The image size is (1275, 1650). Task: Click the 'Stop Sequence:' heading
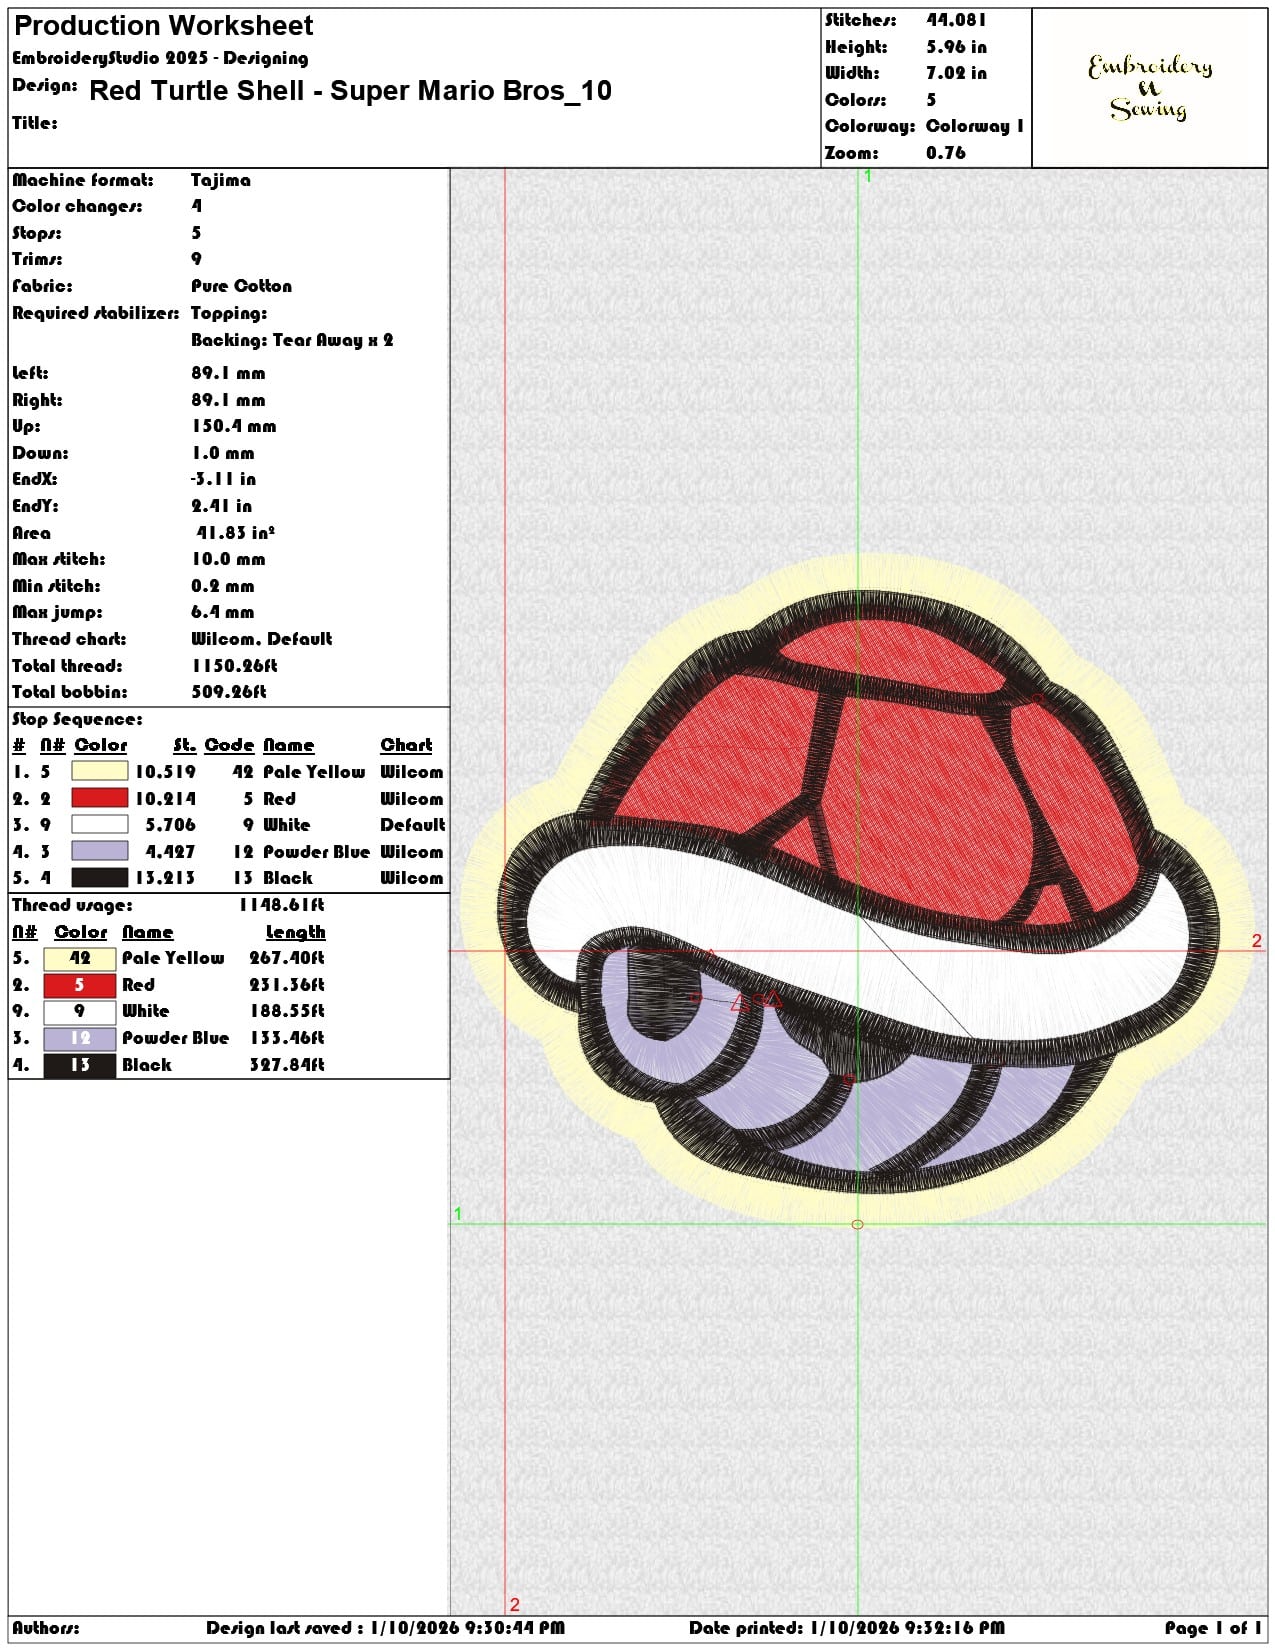(x=77, y=719)
